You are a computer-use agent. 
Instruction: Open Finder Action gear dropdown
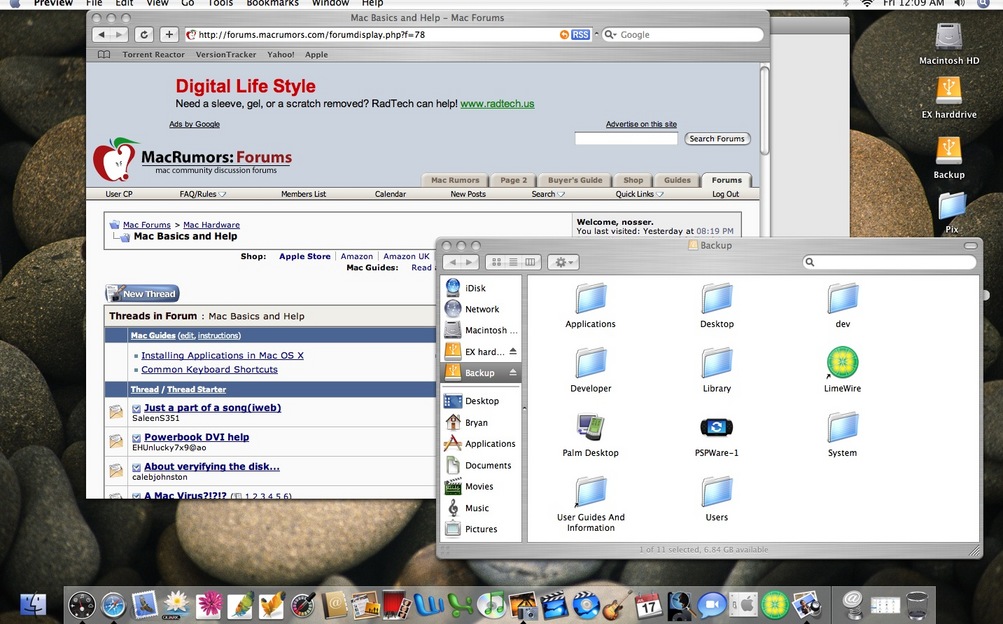(x=563, y=262)
